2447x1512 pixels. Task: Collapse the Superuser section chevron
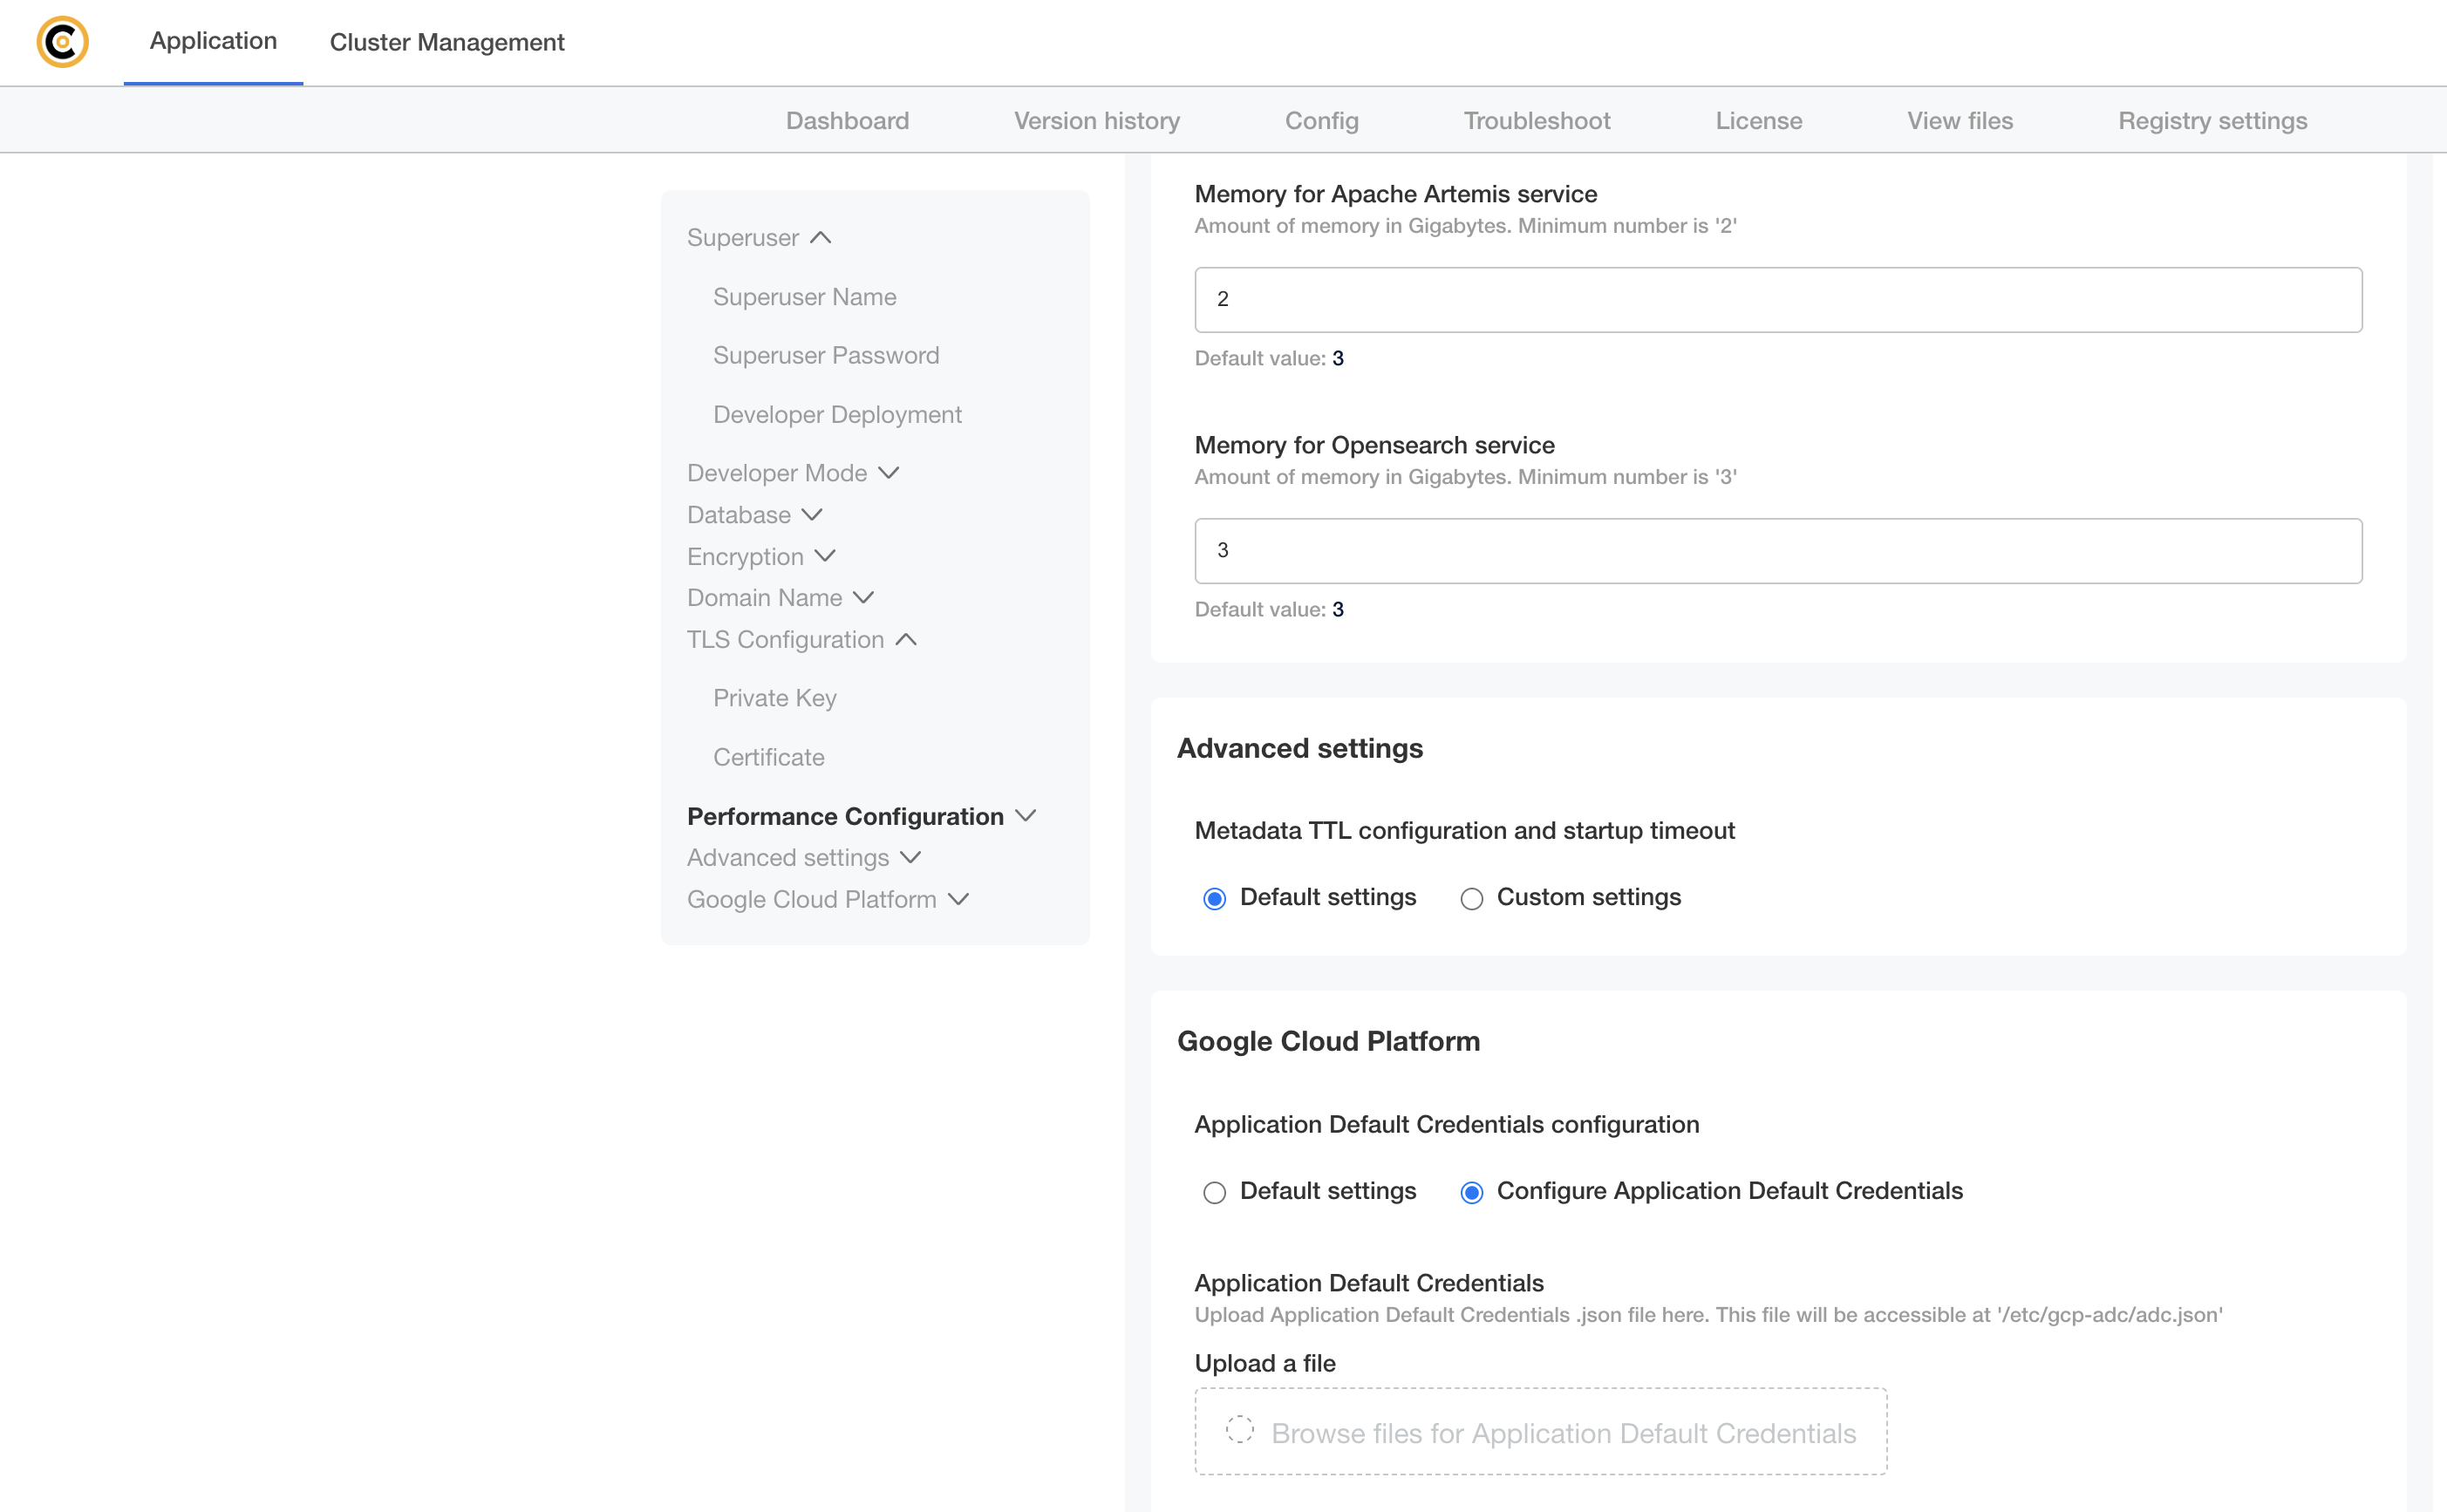pos(821,237)
